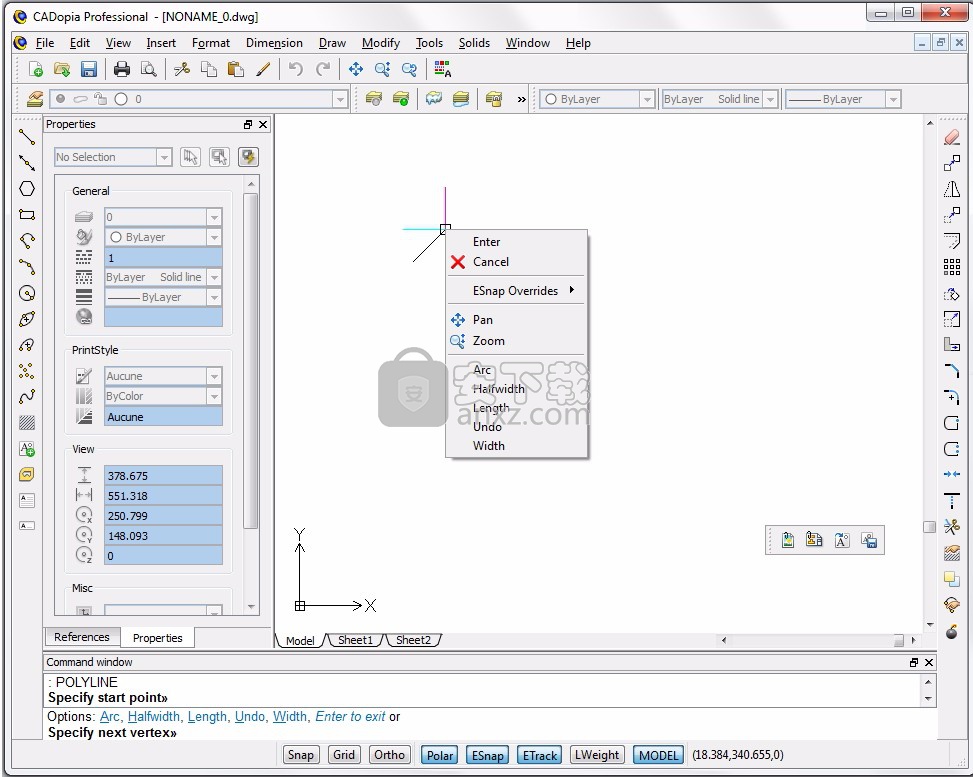This screenshot has height=777, width=973.
Task: Select the Mirror tool
Action: [x=952, y=189]
